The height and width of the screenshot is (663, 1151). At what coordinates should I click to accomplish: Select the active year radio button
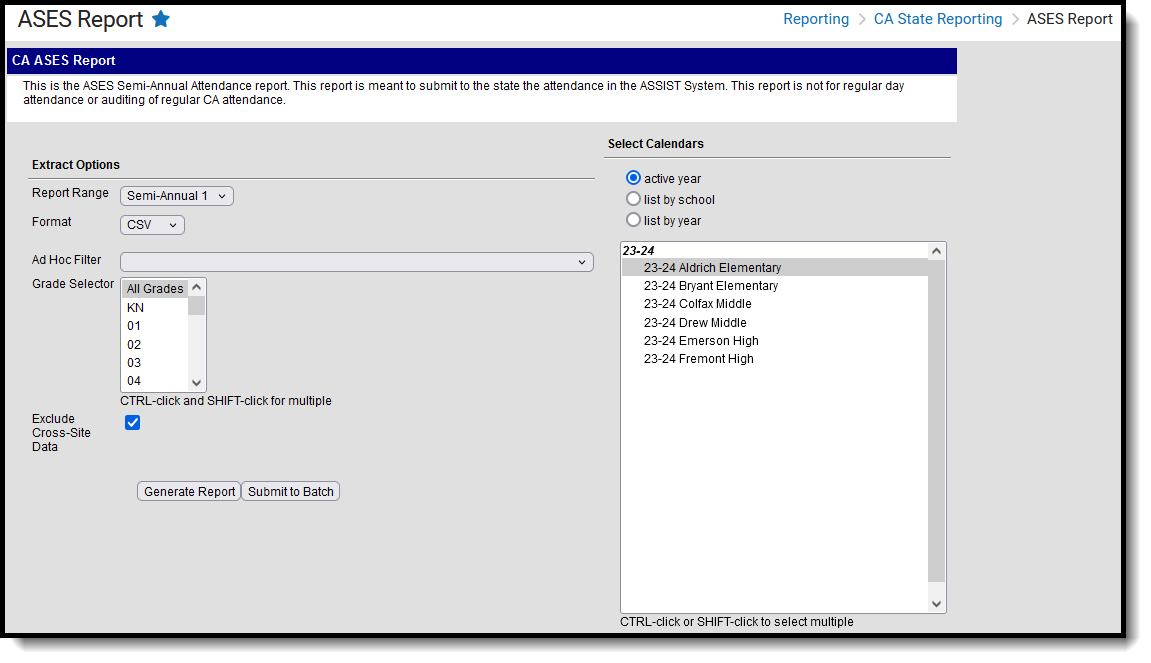[633, 178]
